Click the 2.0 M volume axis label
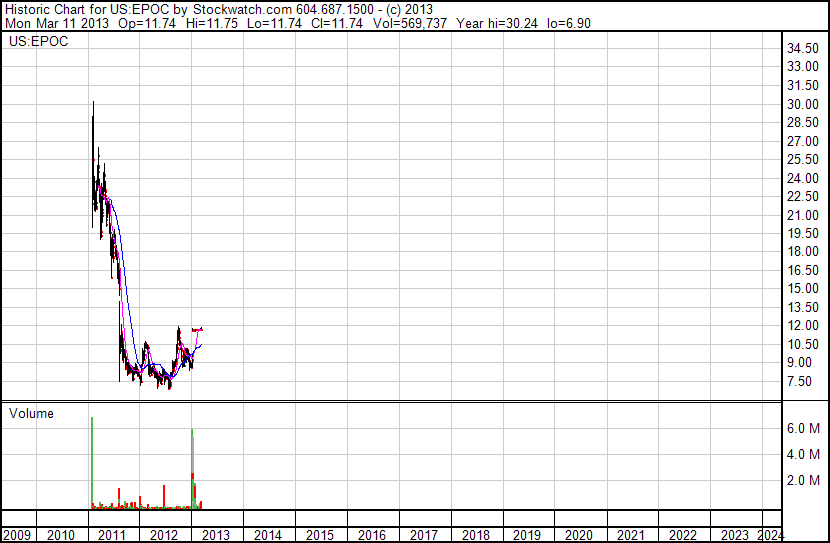Viewport: 830px width, 543px height. click(x=803, y=480)
